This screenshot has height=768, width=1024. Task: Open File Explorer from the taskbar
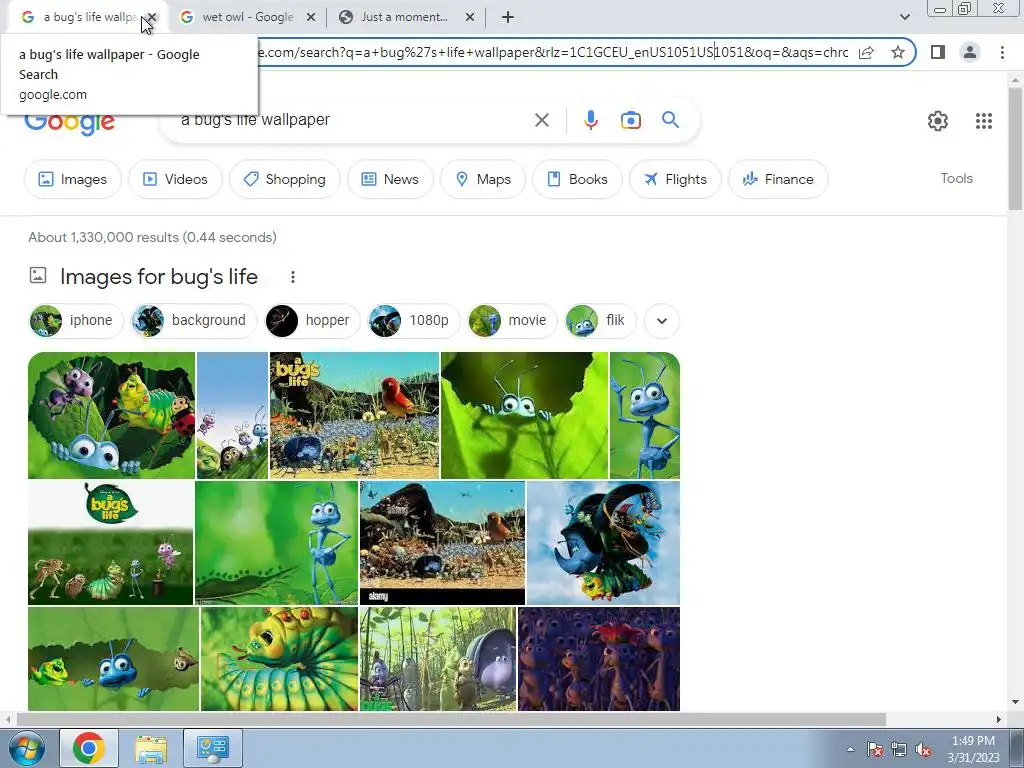click(x=151, y=748)
